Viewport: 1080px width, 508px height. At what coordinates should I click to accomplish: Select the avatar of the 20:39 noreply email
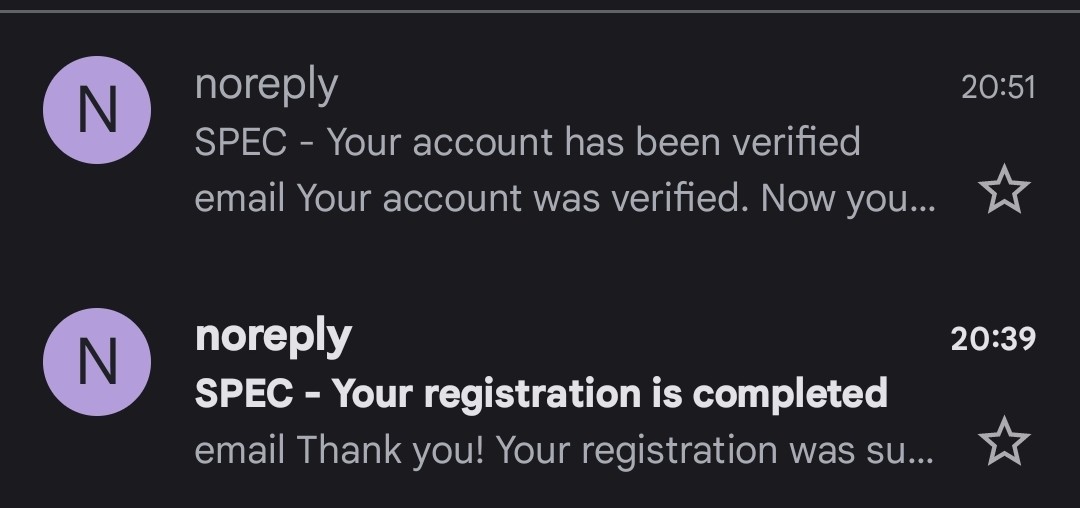97,361
